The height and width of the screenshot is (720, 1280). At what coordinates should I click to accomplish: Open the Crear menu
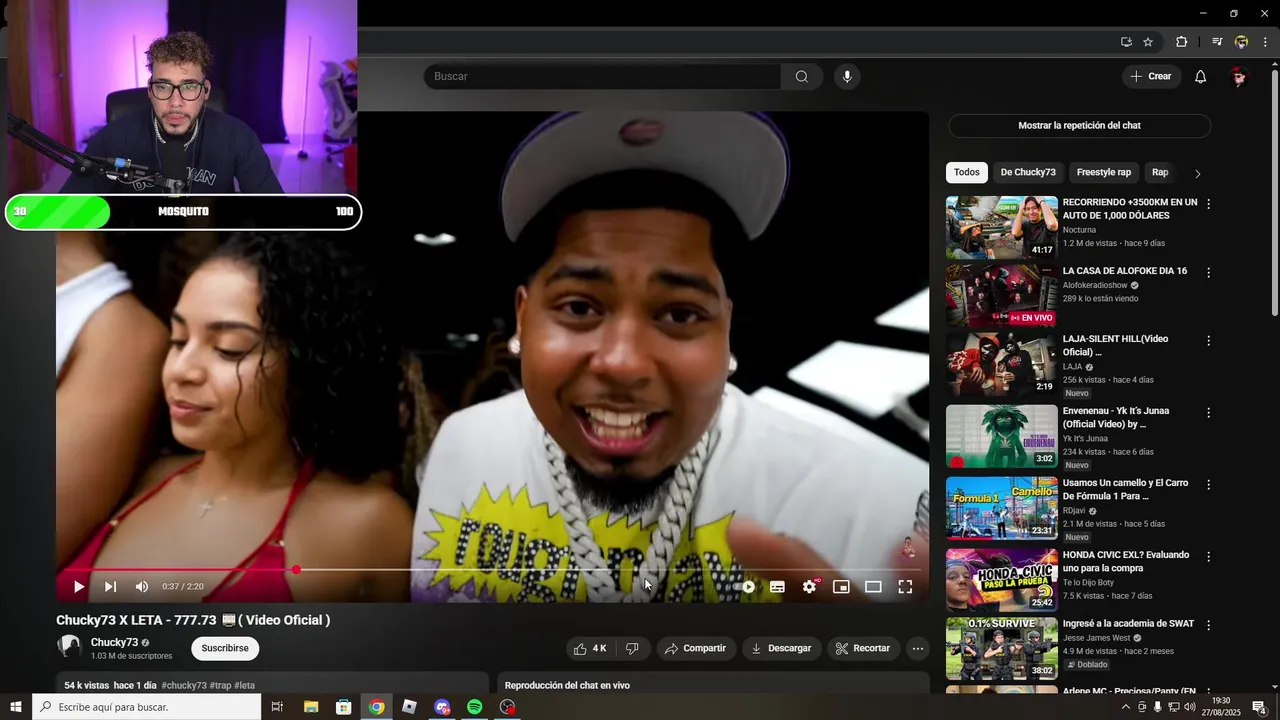pos(1151,77)
